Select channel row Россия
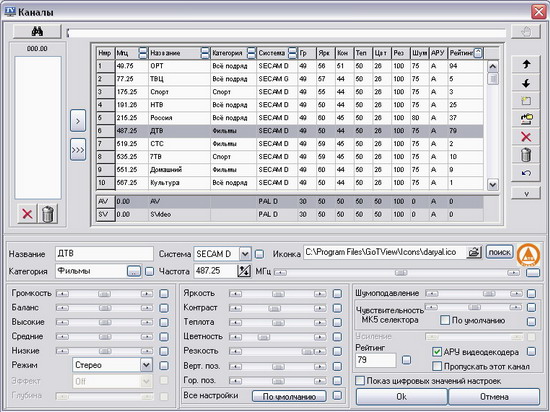This screenshot has height=412, width=550. point(290,118)
